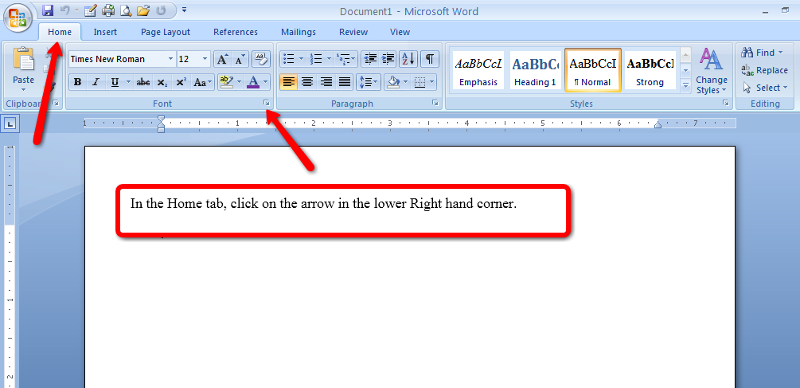
Task: Expand the Underline style dropdown arrow
Action: pyautogui.click(x=128, y=82)
